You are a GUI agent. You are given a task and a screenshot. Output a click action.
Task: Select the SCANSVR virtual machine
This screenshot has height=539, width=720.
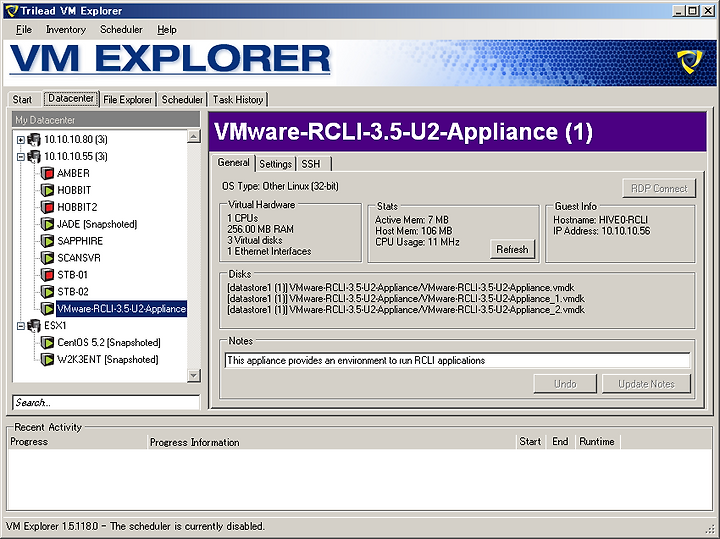79,258
